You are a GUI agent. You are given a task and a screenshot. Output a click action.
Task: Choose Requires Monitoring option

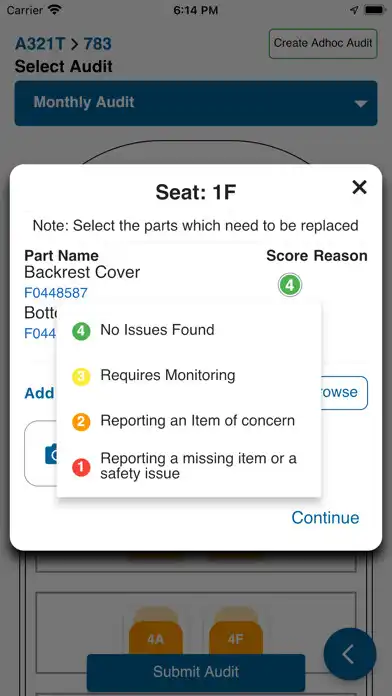pos(168,375)
